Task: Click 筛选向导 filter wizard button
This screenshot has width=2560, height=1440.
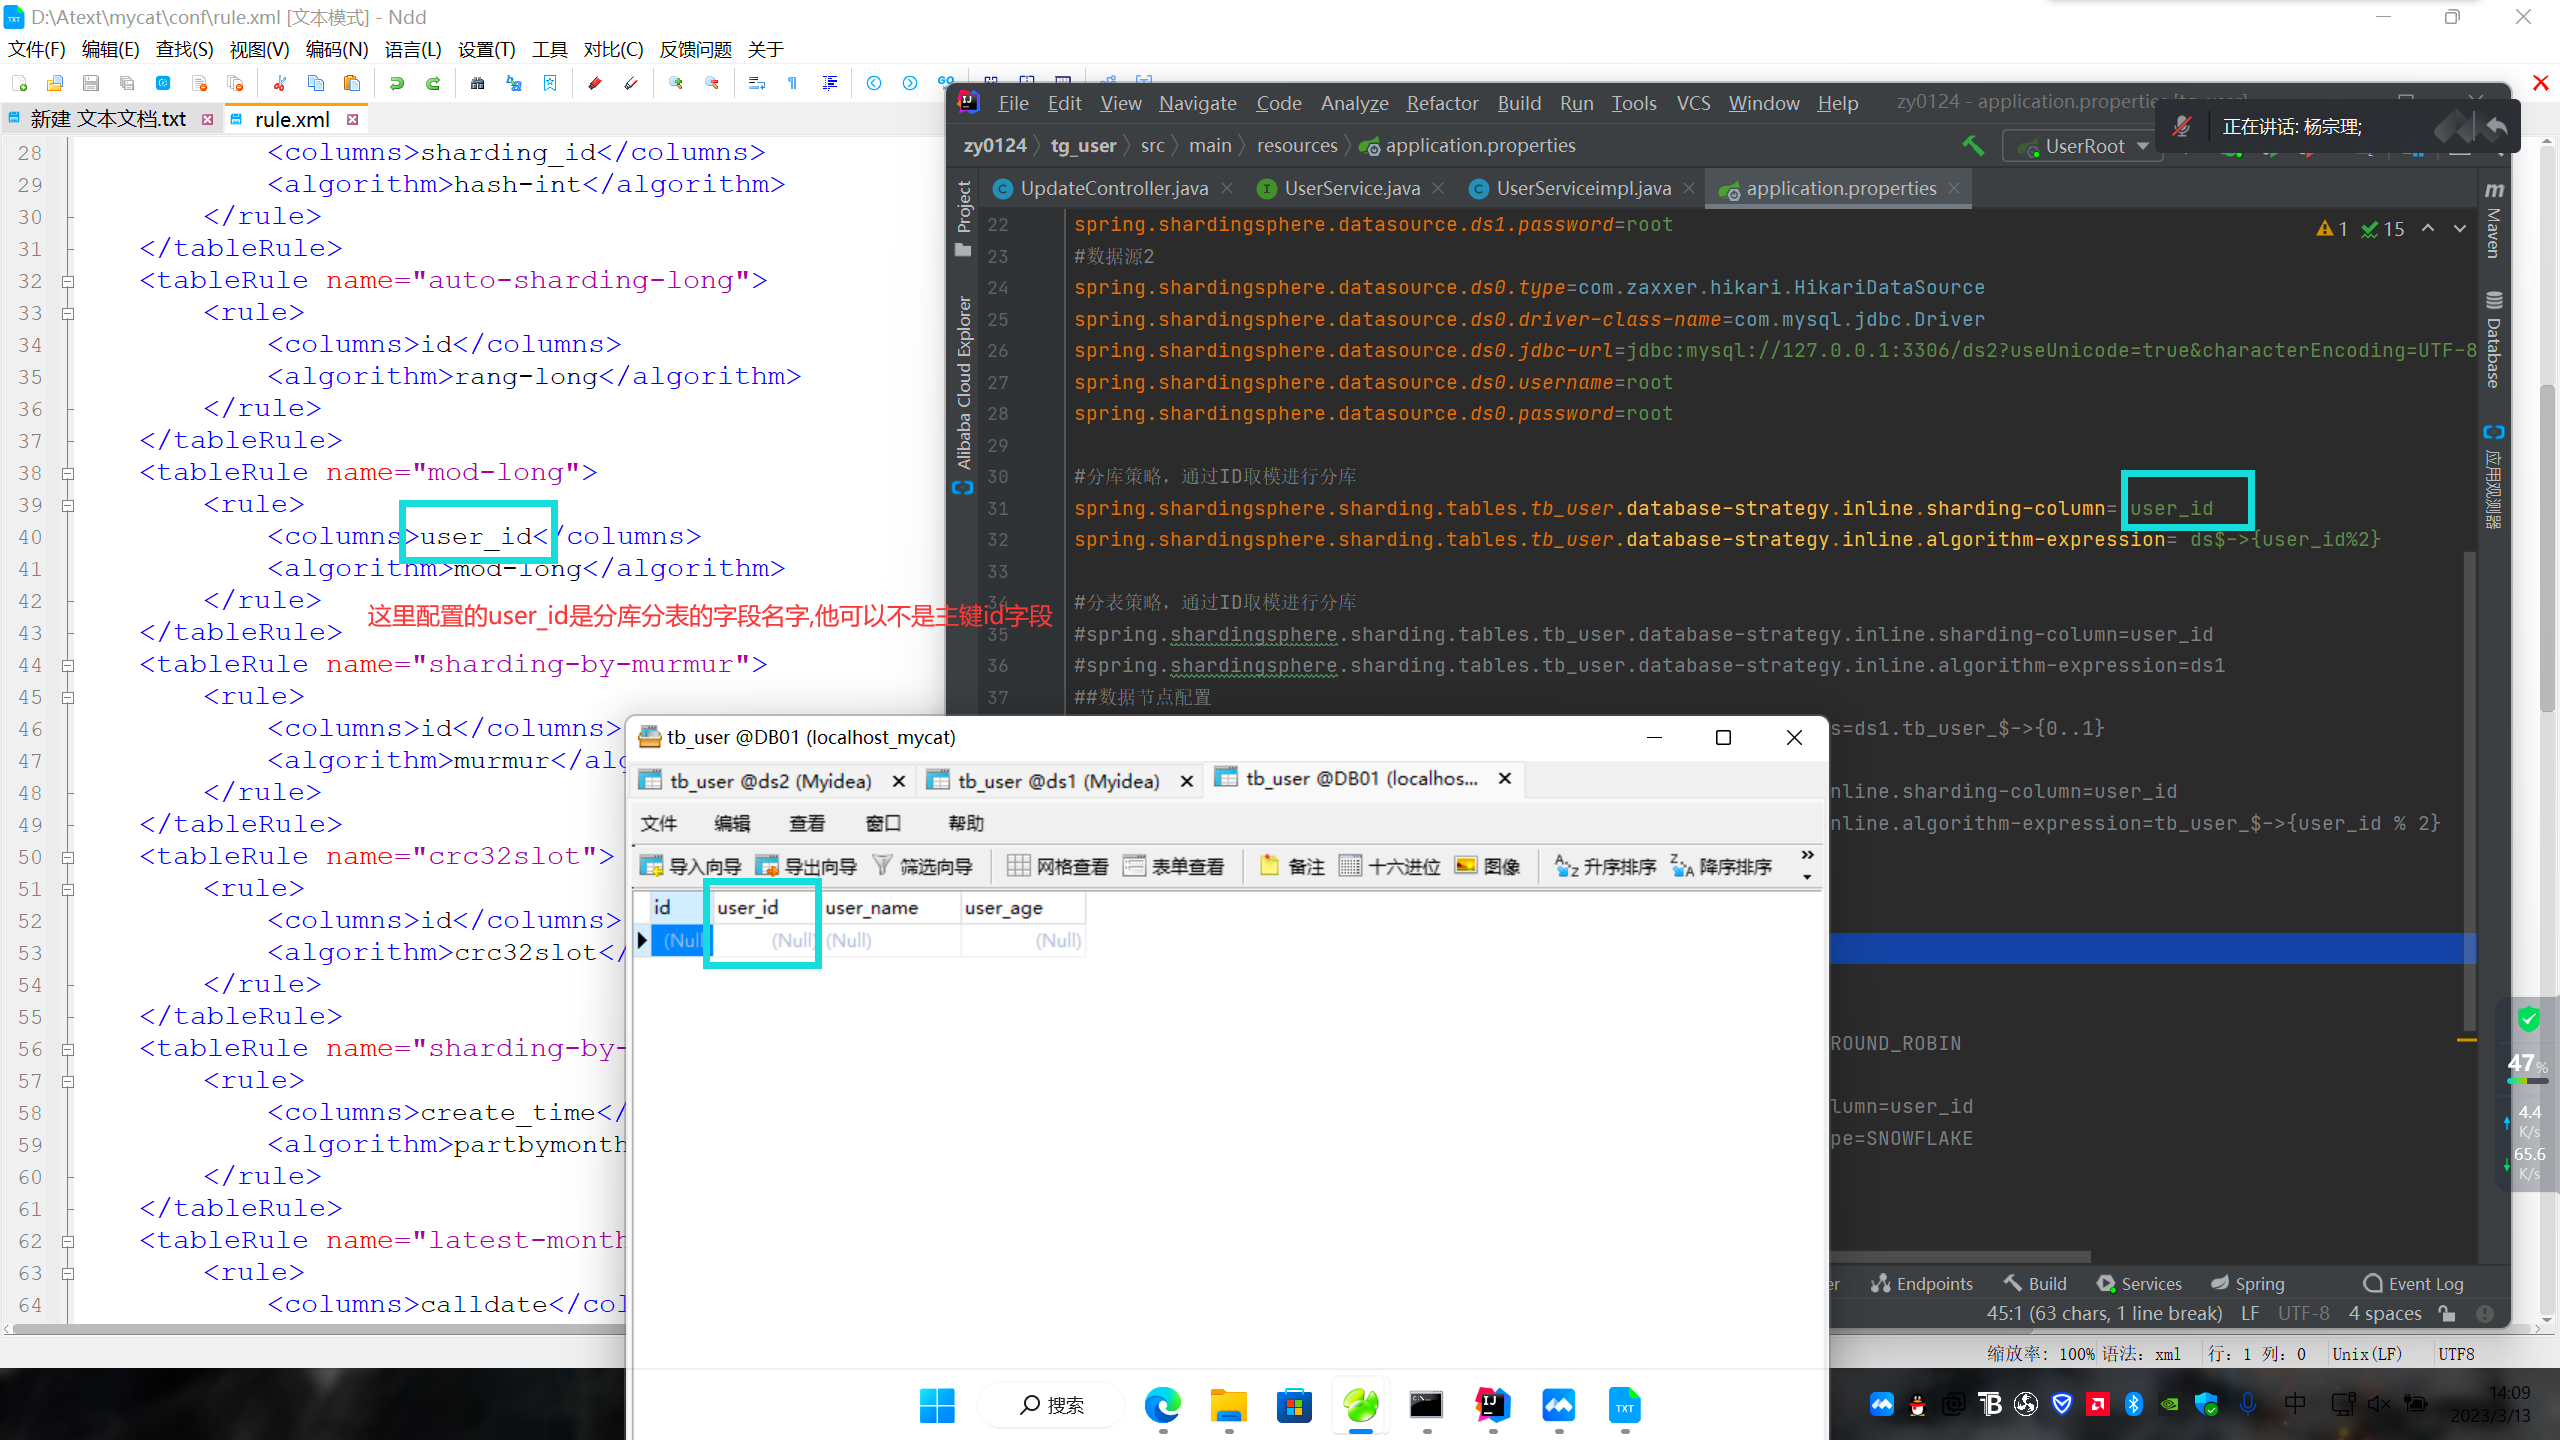Action: tap(922, 866)
